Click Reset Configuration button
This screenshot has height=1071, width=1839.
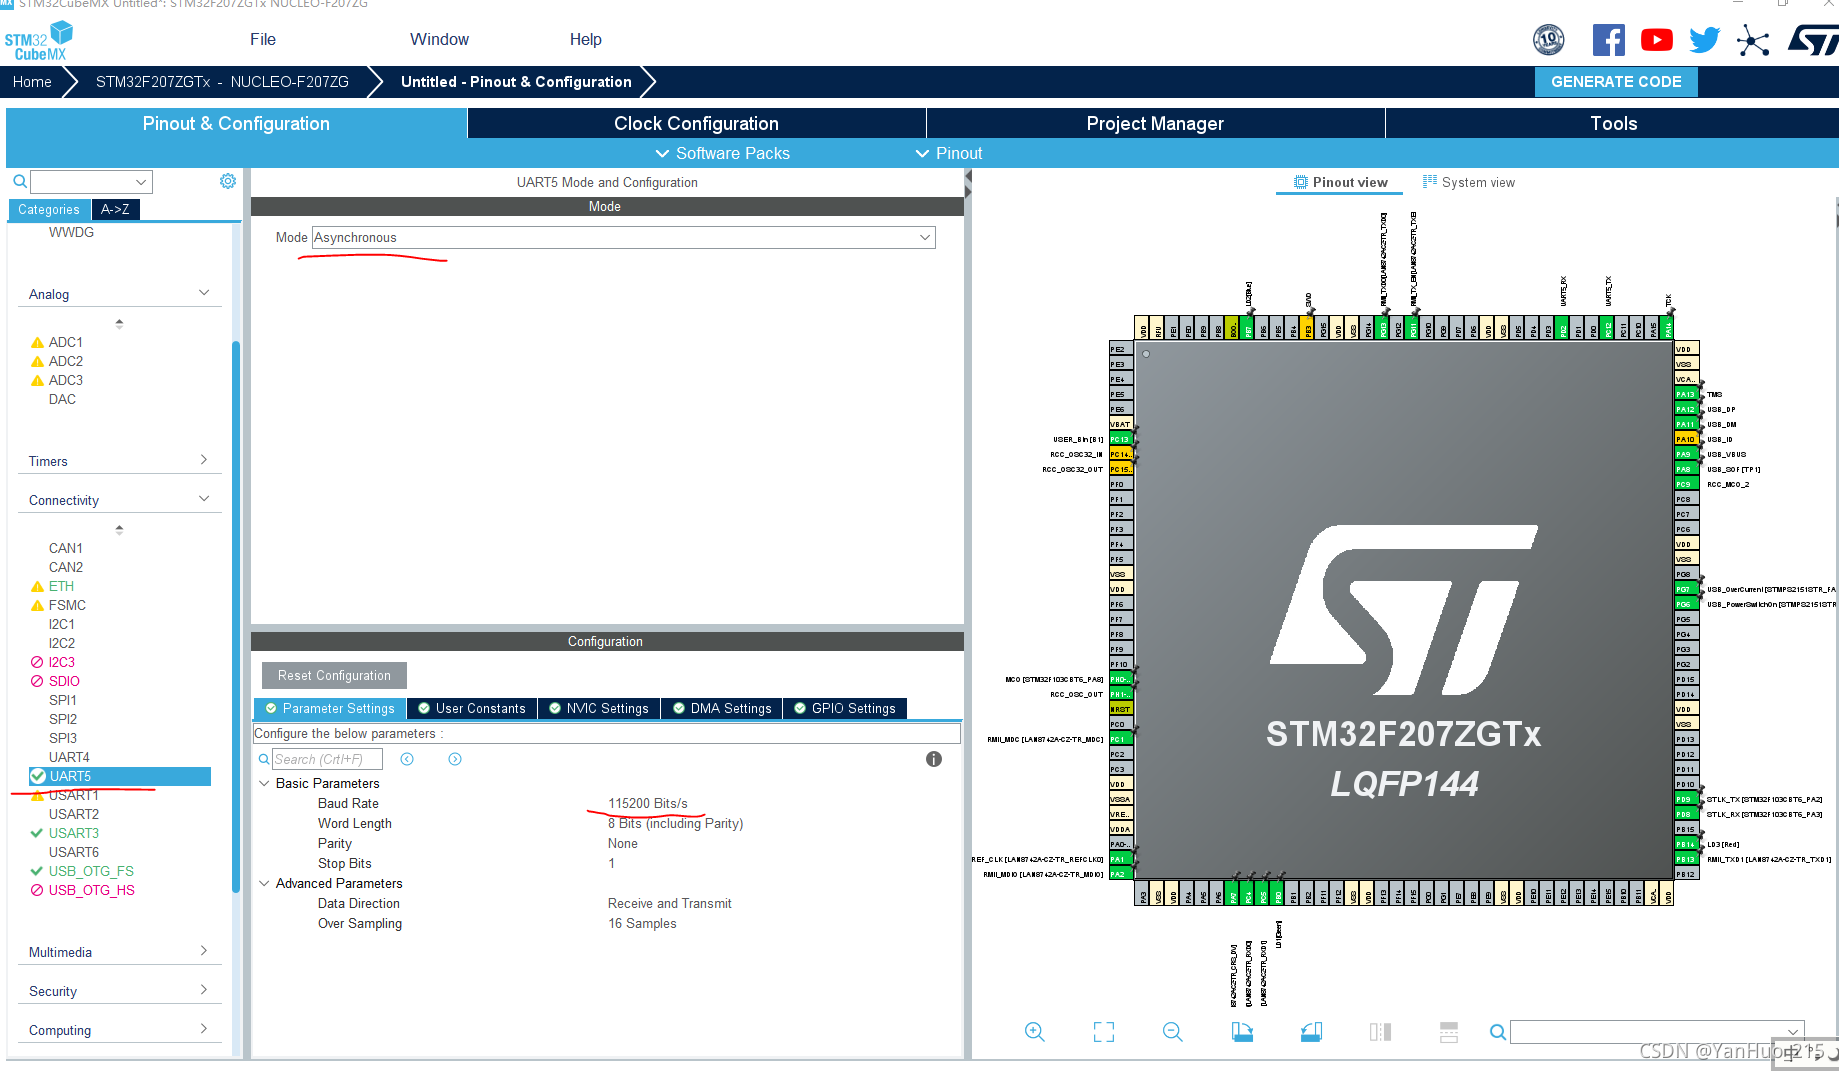point(334,675)
